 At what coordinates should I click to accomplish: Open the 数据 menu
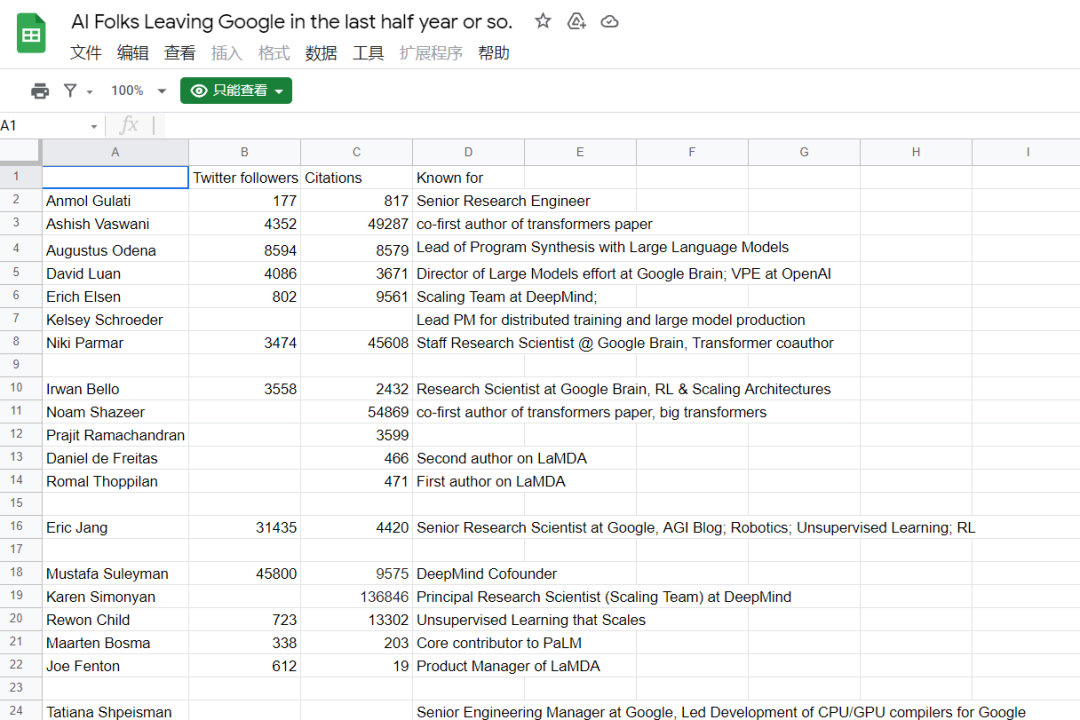(x=321, y=53)
